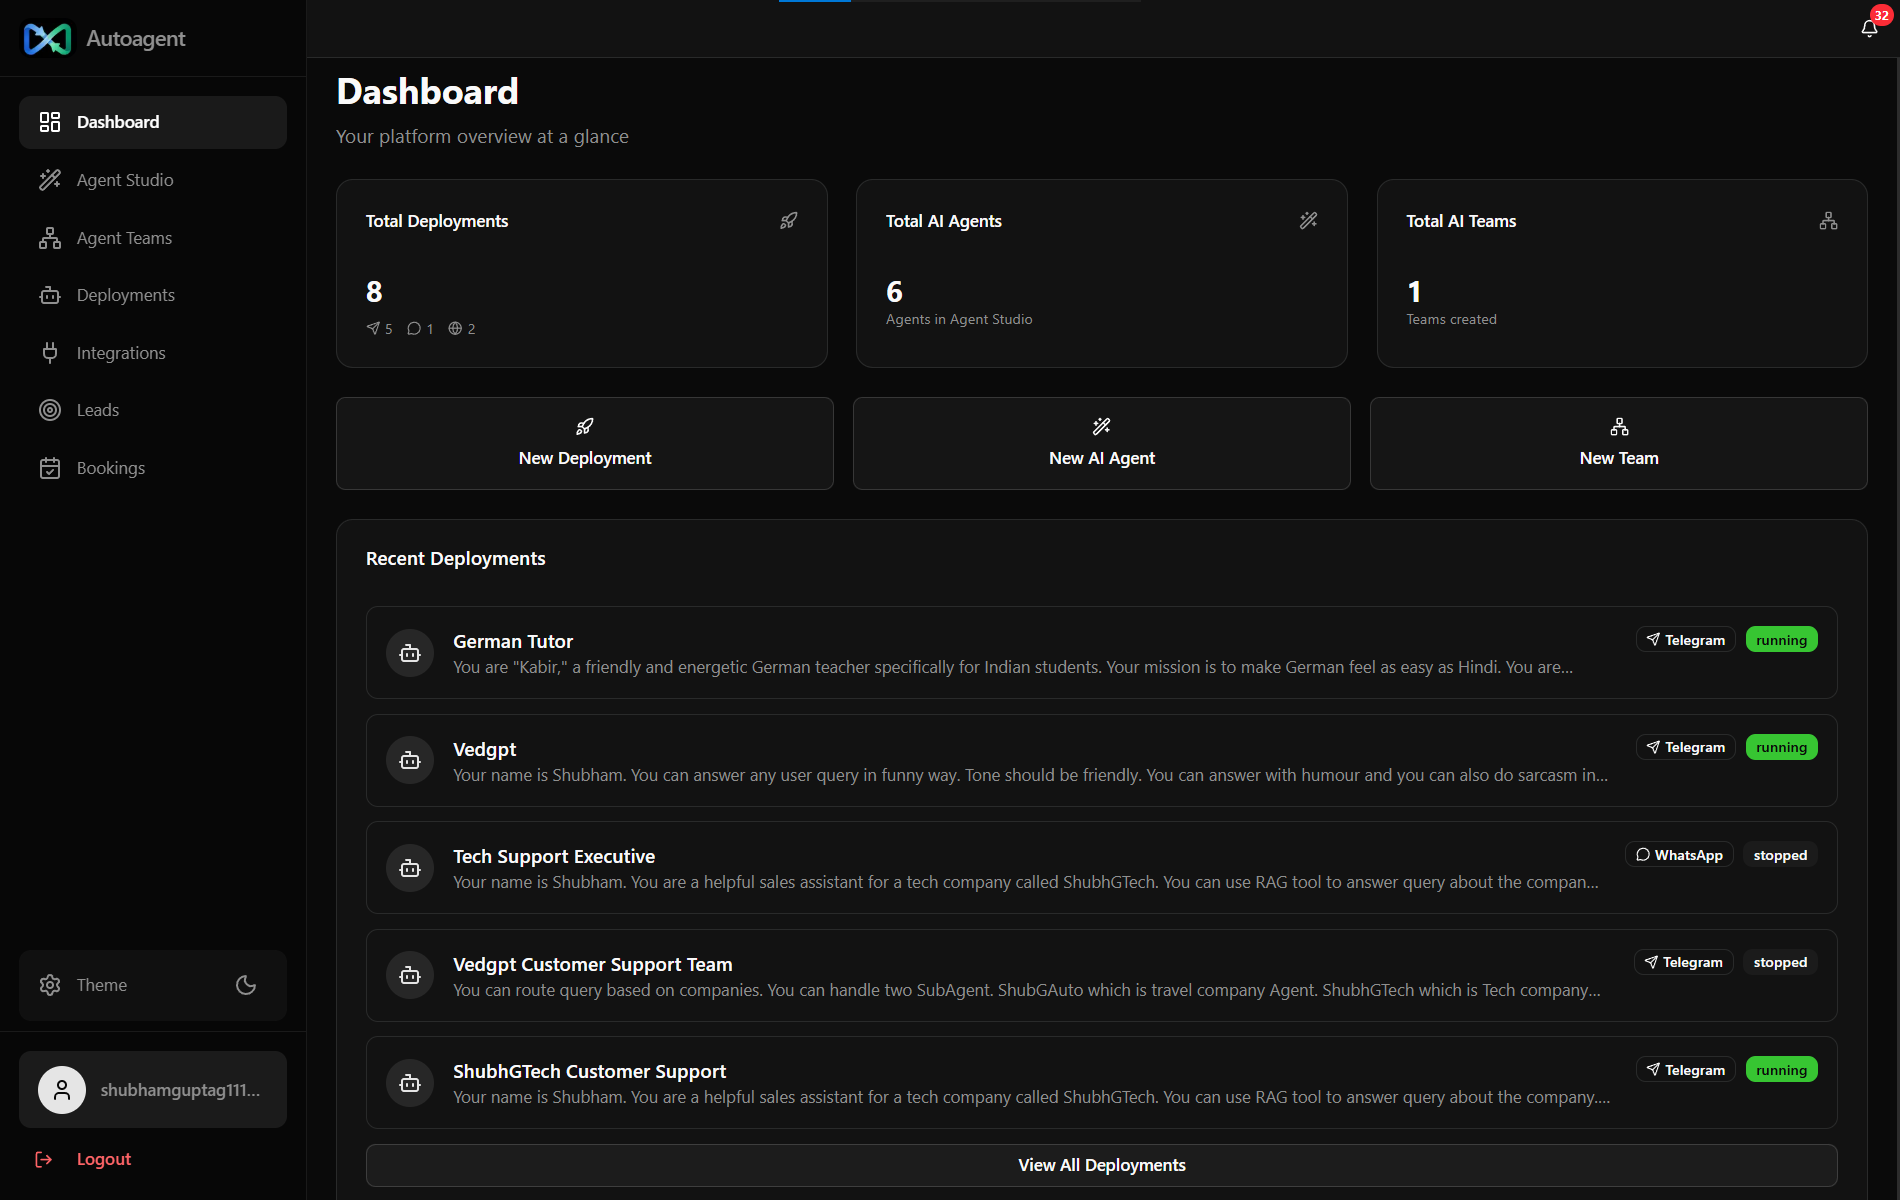
Task: Click the Tech Support Executive robot icon
Action: (410, 868)
